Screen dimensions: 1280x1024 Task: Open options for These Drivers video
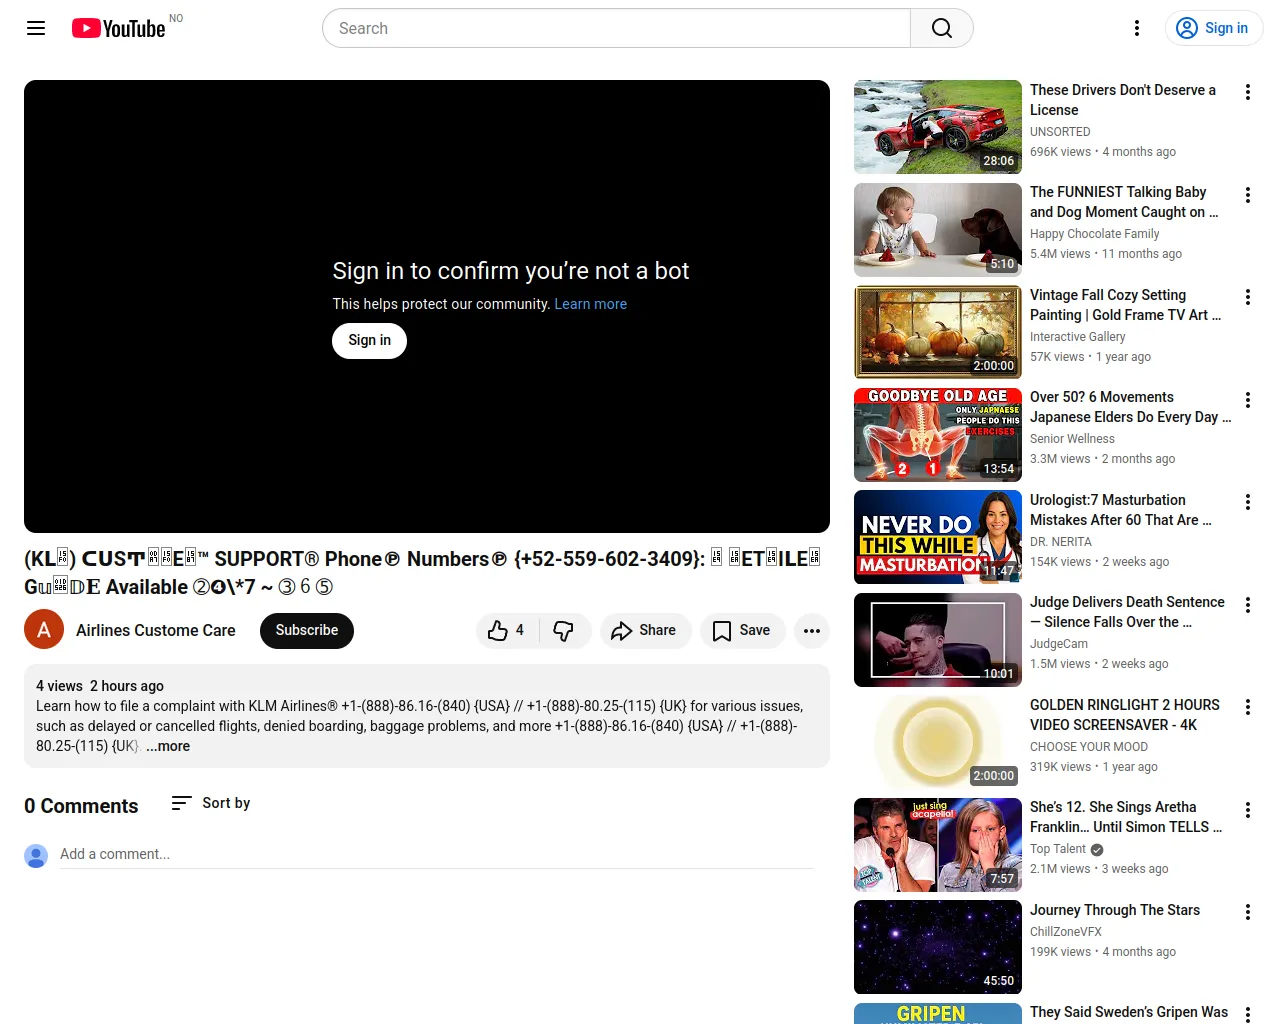[x=1247, y=93]
